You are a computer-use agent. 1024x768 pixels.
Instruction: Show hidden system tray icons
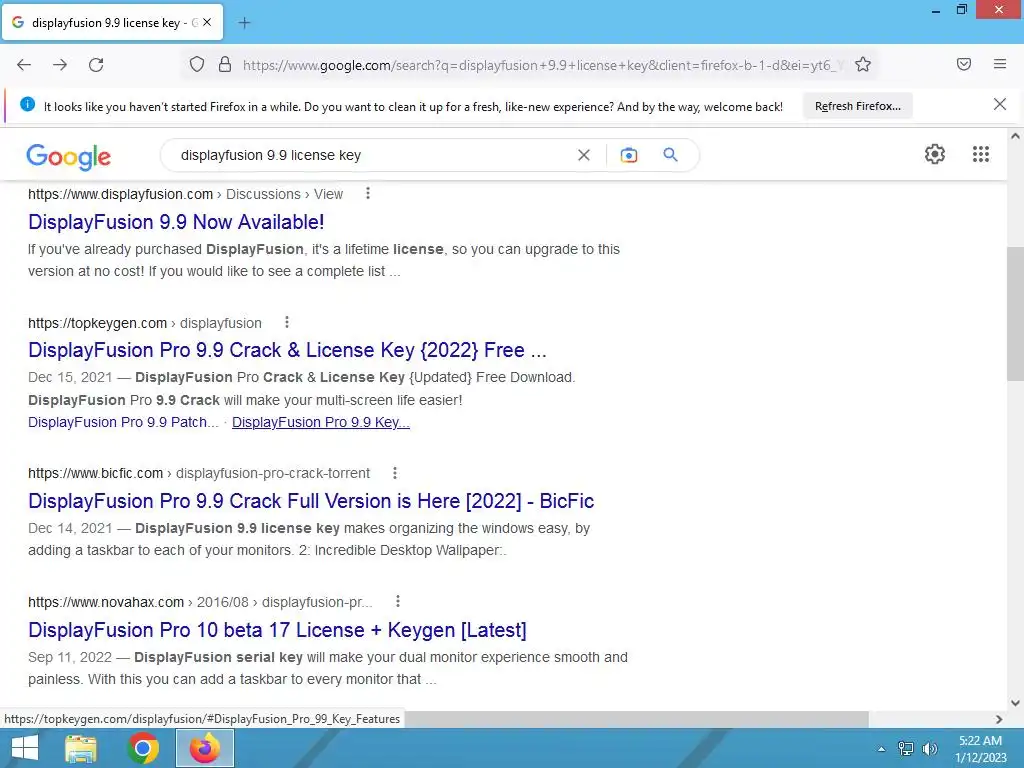[882, 749]
